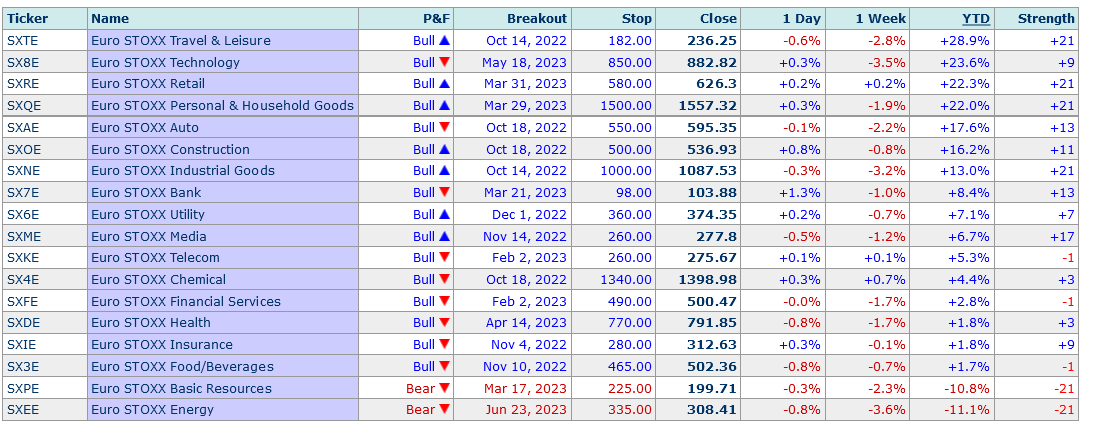Click blue up triangle in SXME row

pos(444,236)
